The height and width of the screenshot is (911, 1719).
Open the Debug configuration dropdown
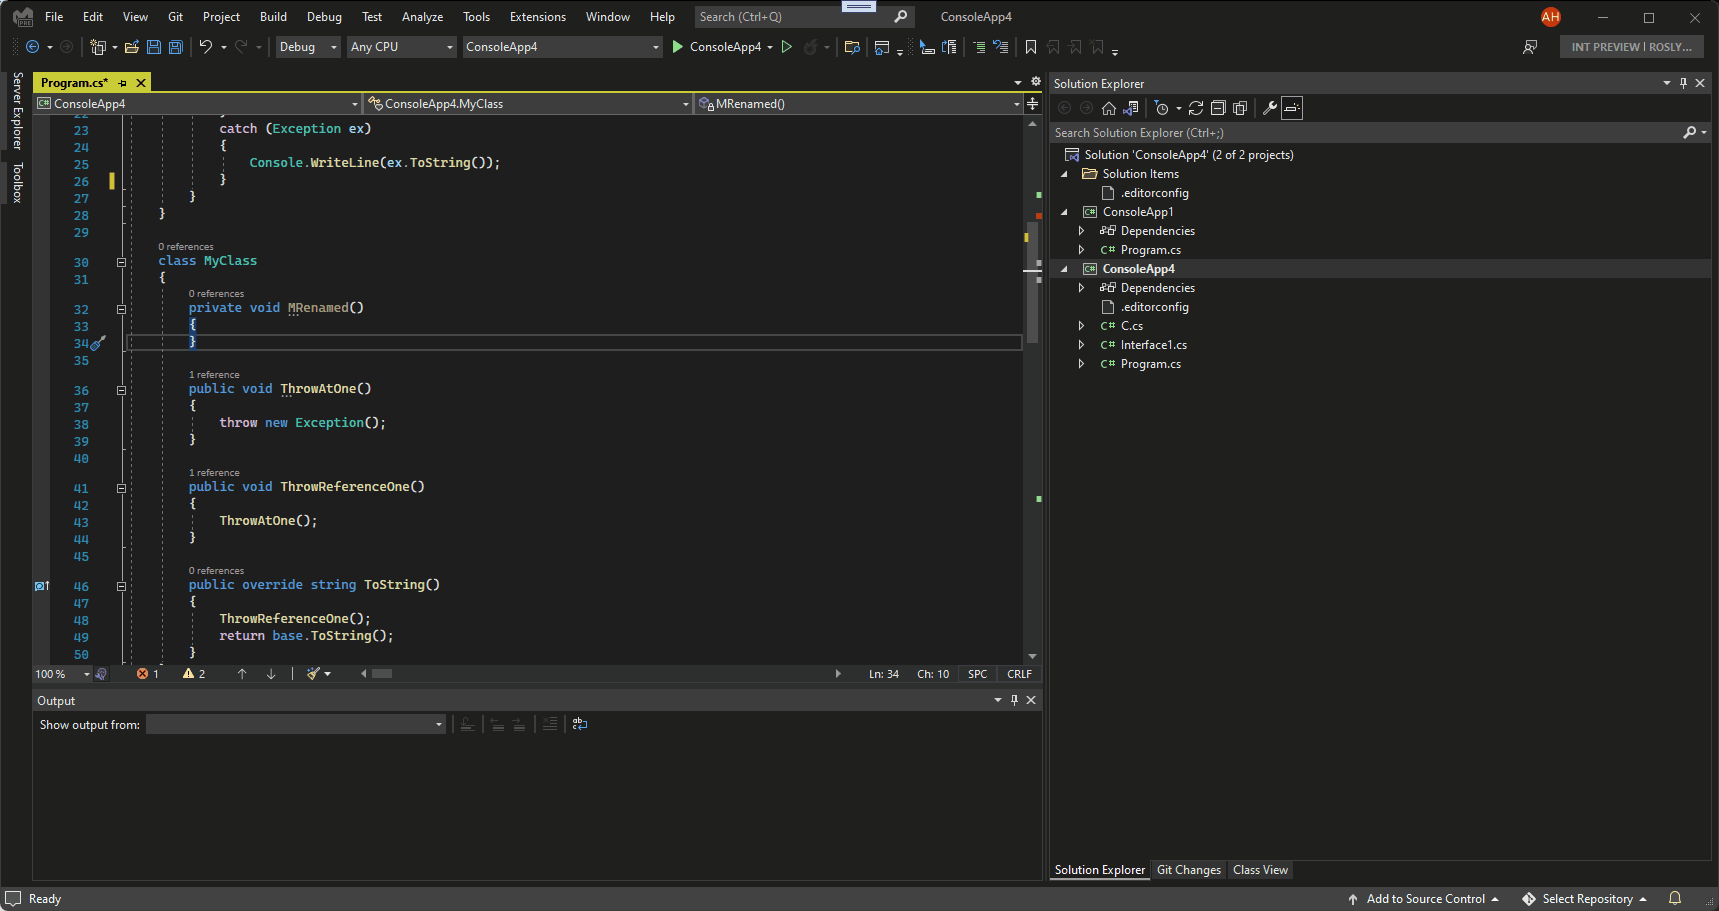pos(308,47)
